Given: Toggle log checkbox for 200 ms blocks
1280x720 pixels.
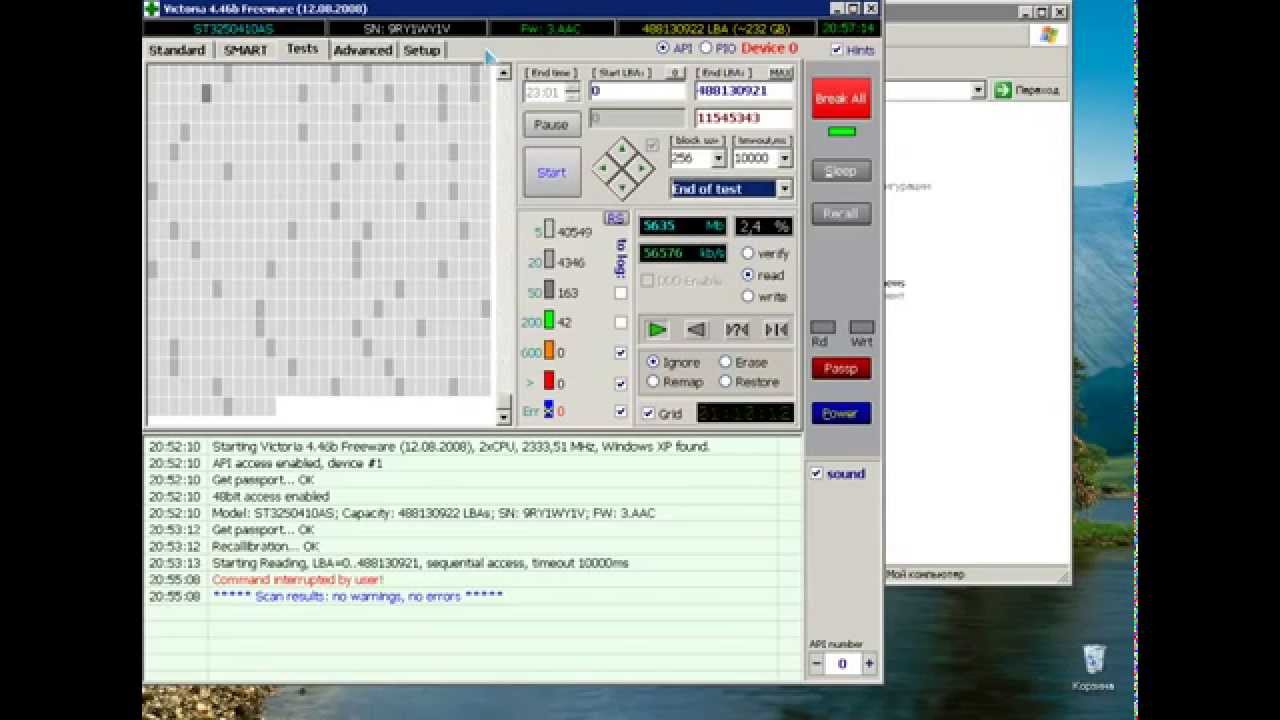Looking at the screenshot, I should [x=621, y=323].
